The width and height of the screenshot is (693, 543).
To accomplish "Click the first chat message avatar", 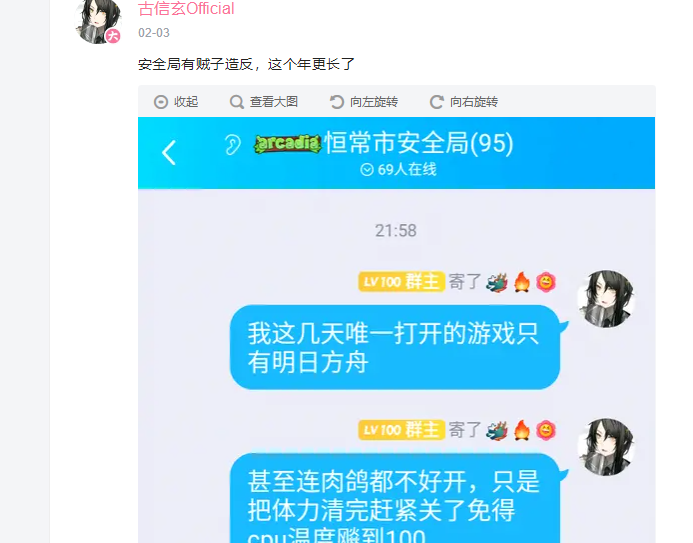I will [606, 299].
